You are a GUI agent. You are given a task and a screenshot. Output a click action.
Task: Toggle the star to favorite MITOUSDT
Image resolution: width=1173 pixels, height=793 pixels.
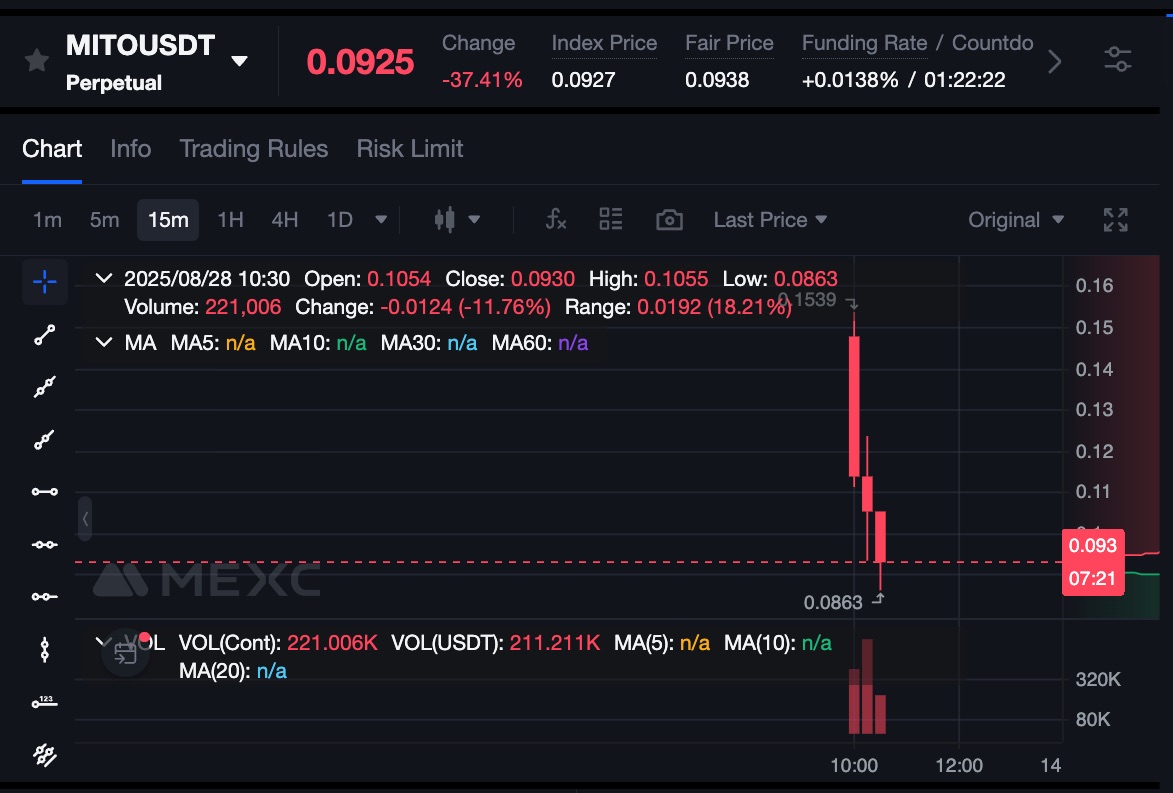click(x=36, y=60)
